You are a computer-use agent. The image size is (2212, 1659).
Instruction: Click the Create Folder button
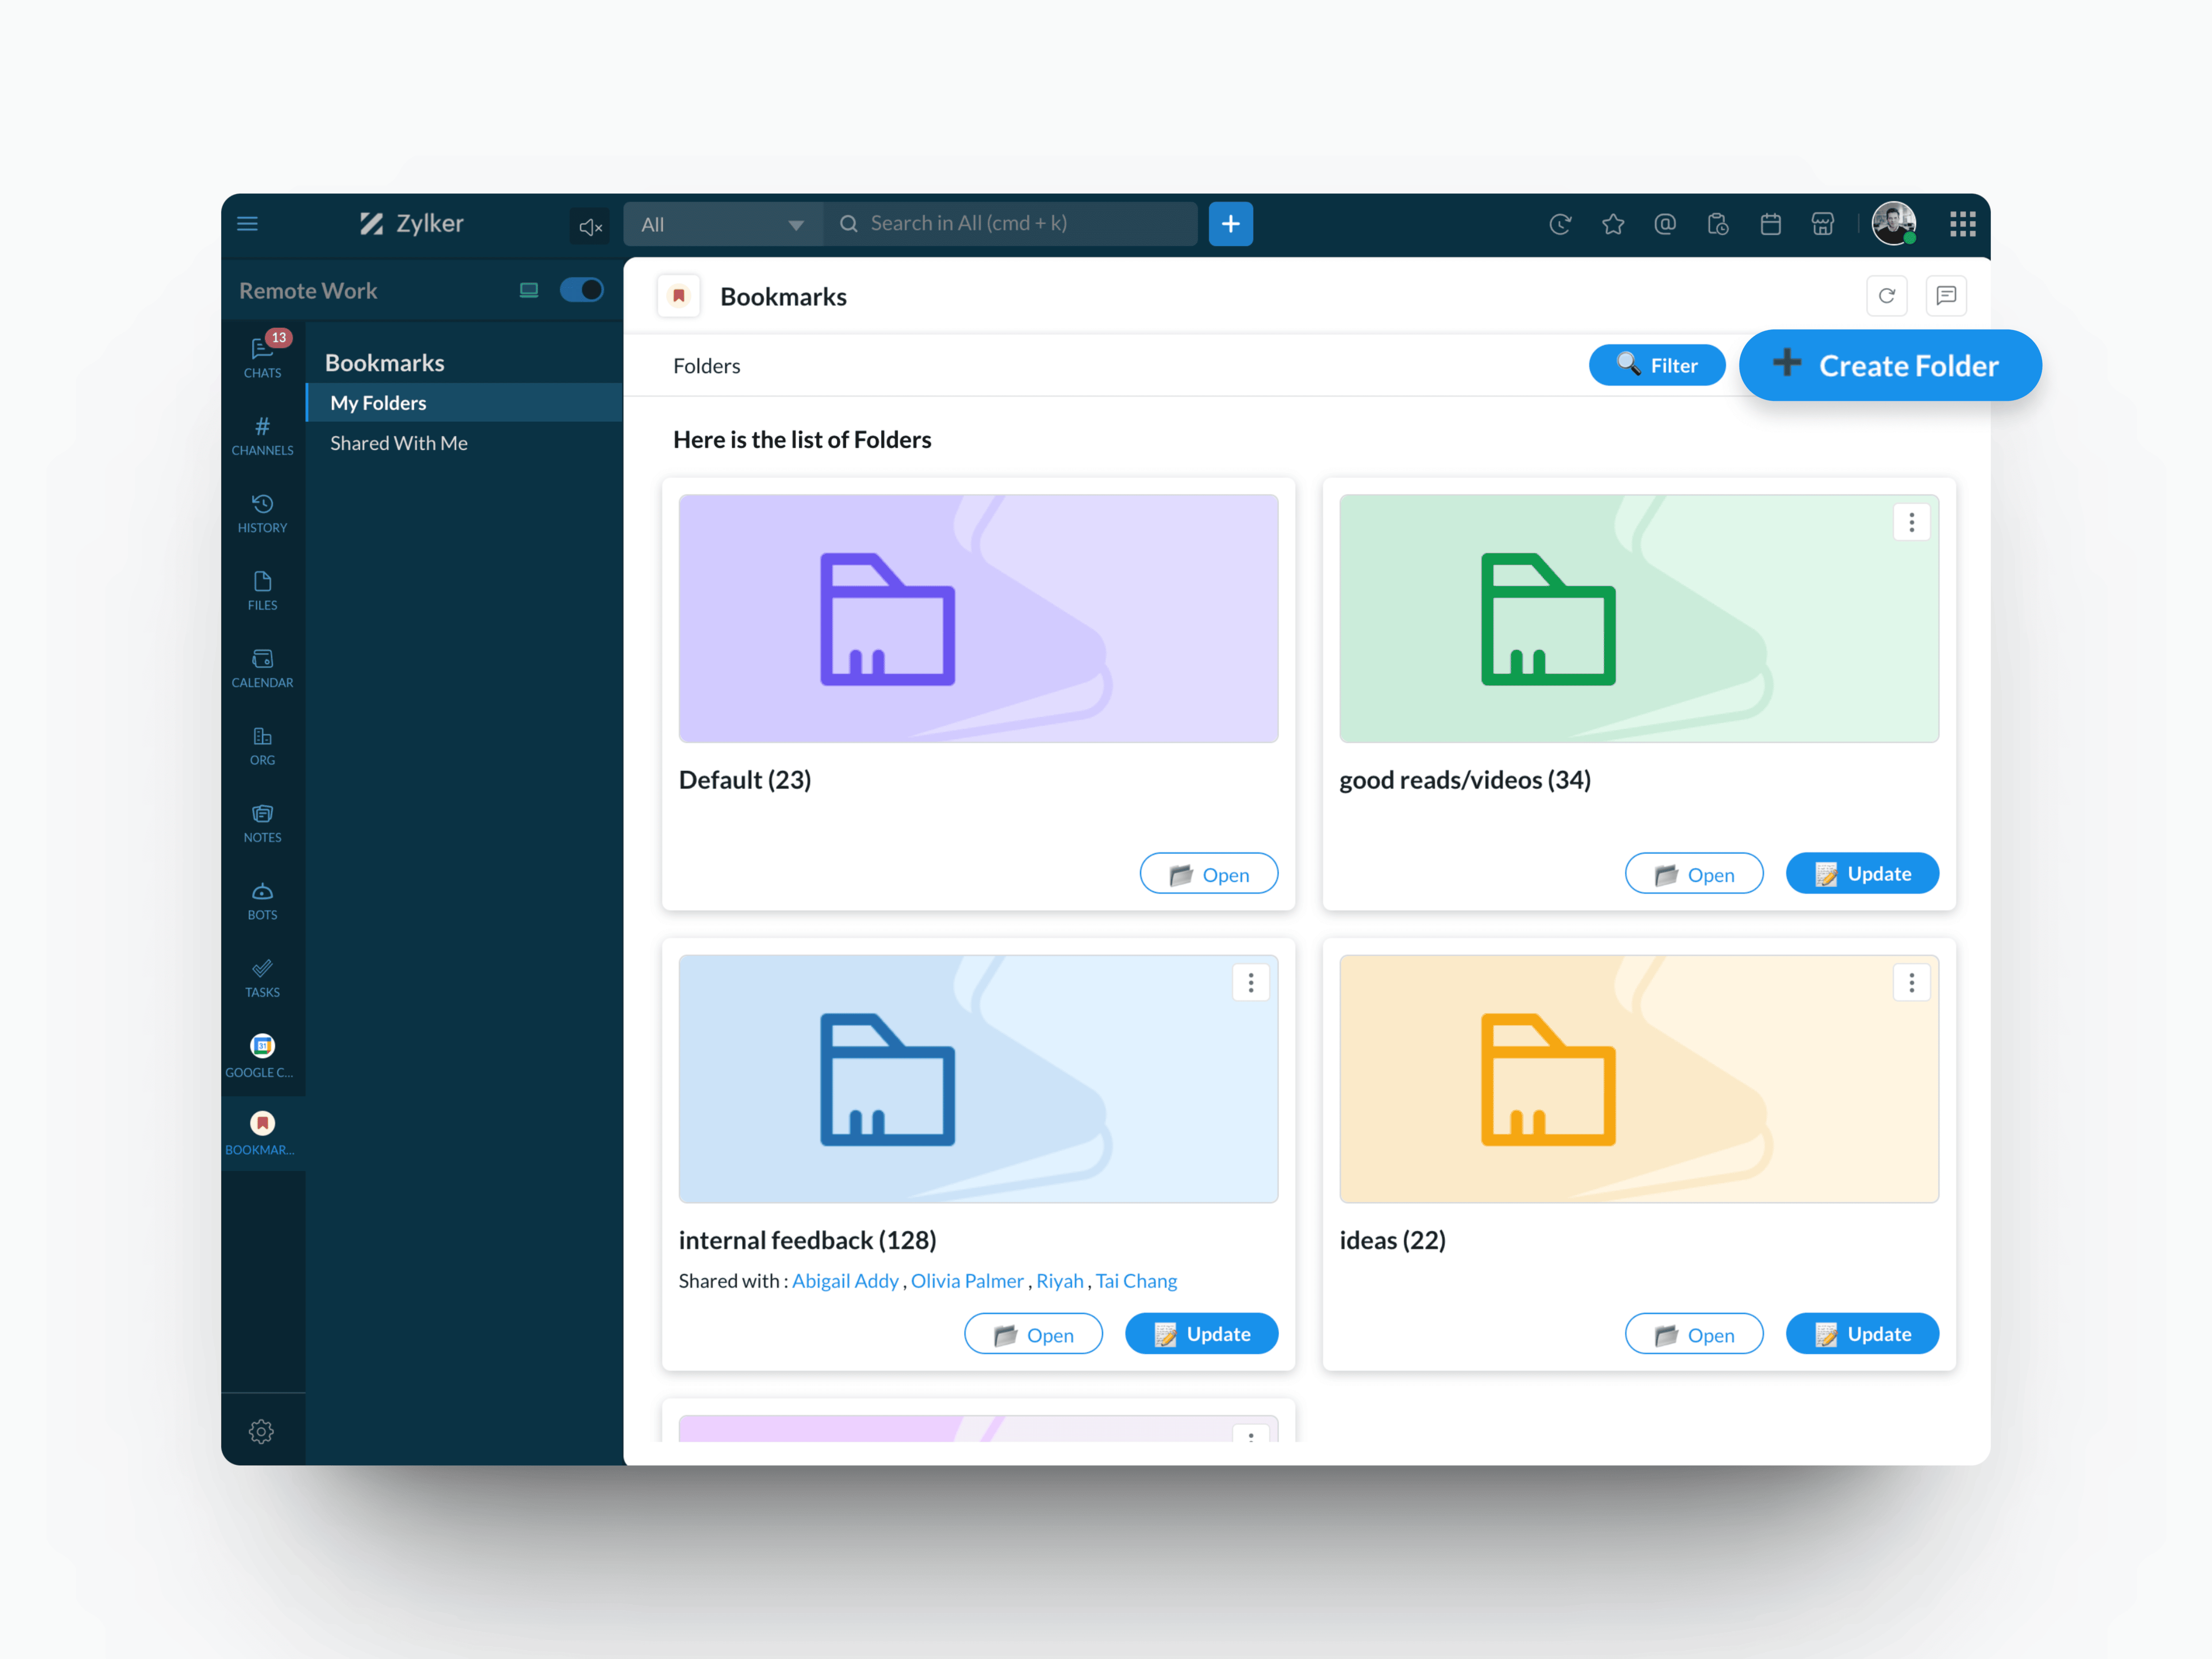(x=1890, y=365)
